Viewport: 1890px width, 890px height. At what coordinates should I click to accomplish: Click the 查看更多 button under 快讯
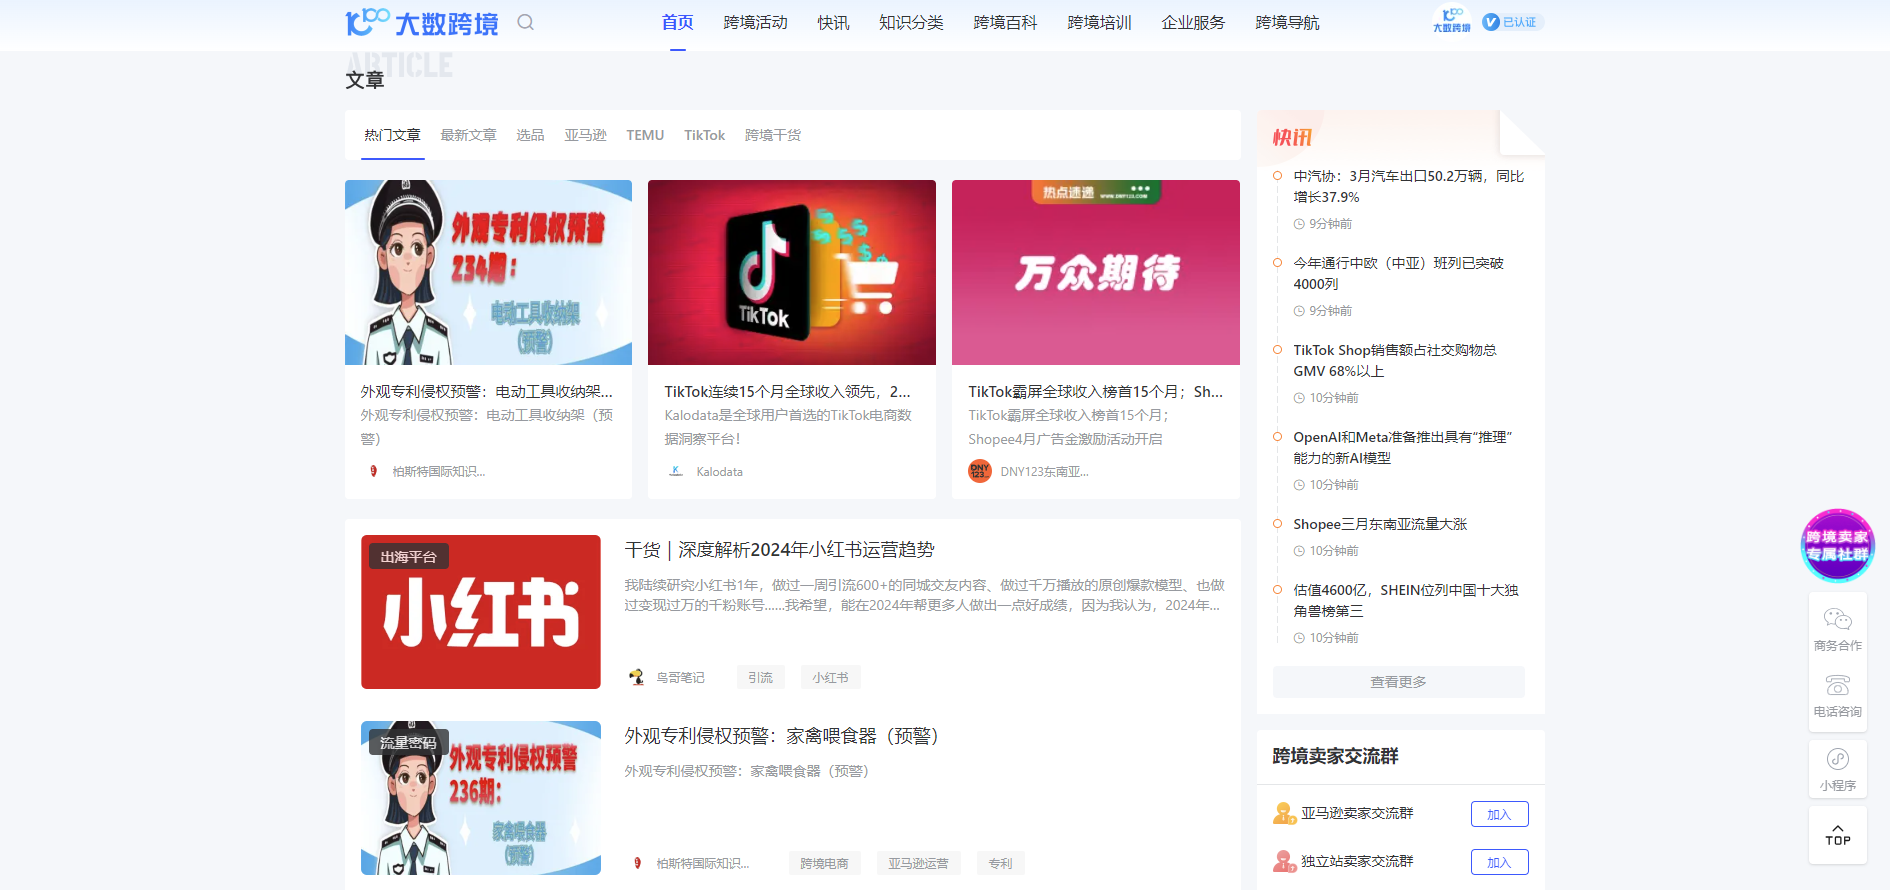pyautogui.click(x=1398, y=681)
